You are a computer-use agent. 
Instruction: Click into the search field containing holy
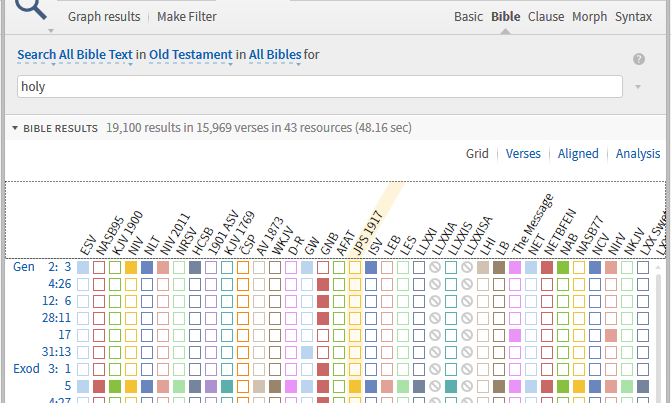(x=320, y=86)
